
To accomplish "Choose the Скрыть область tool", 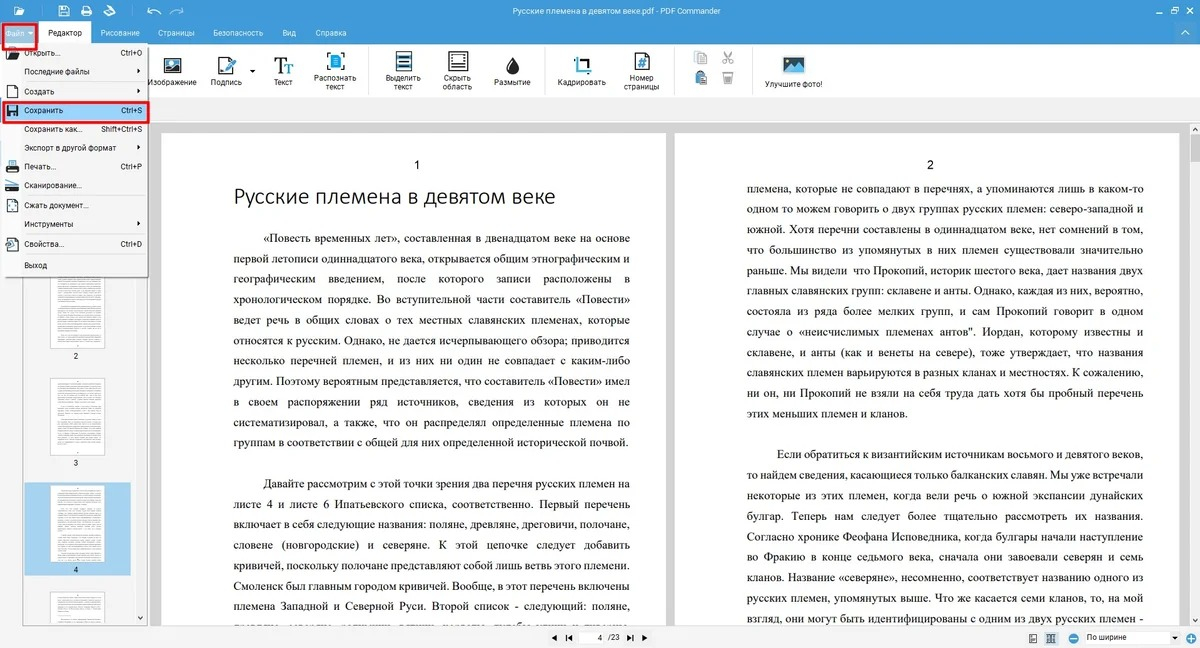I will [x=457, y=70].
